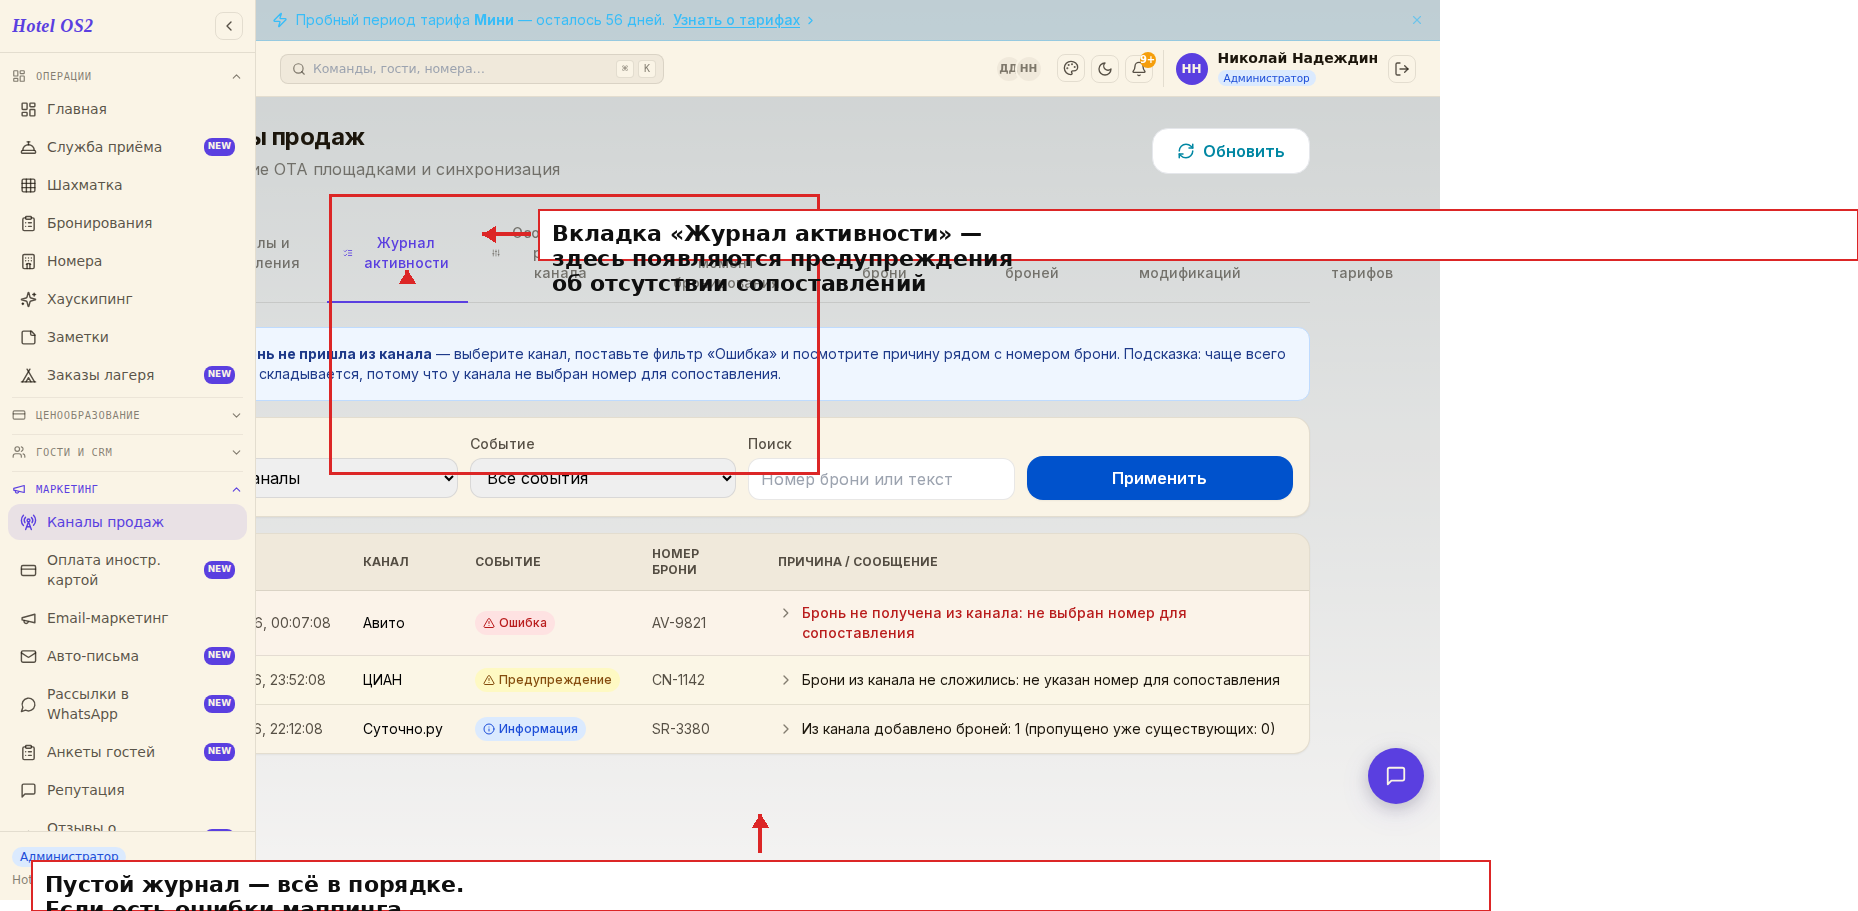Focus the command search field
The height and width of the screenshot is (911, 1858).
[x=472, y=69]
